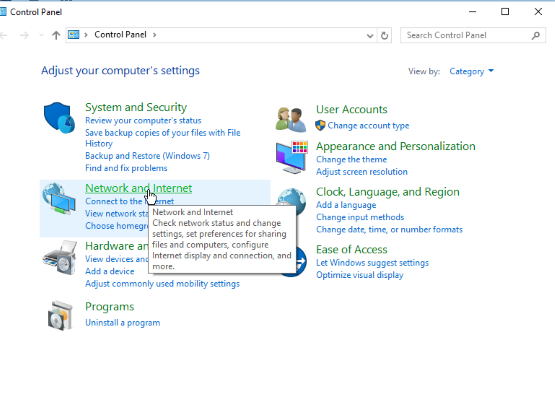555x400 pixels.
Task: Open Ease of Access category heading
Action: (x=351, y=250)
